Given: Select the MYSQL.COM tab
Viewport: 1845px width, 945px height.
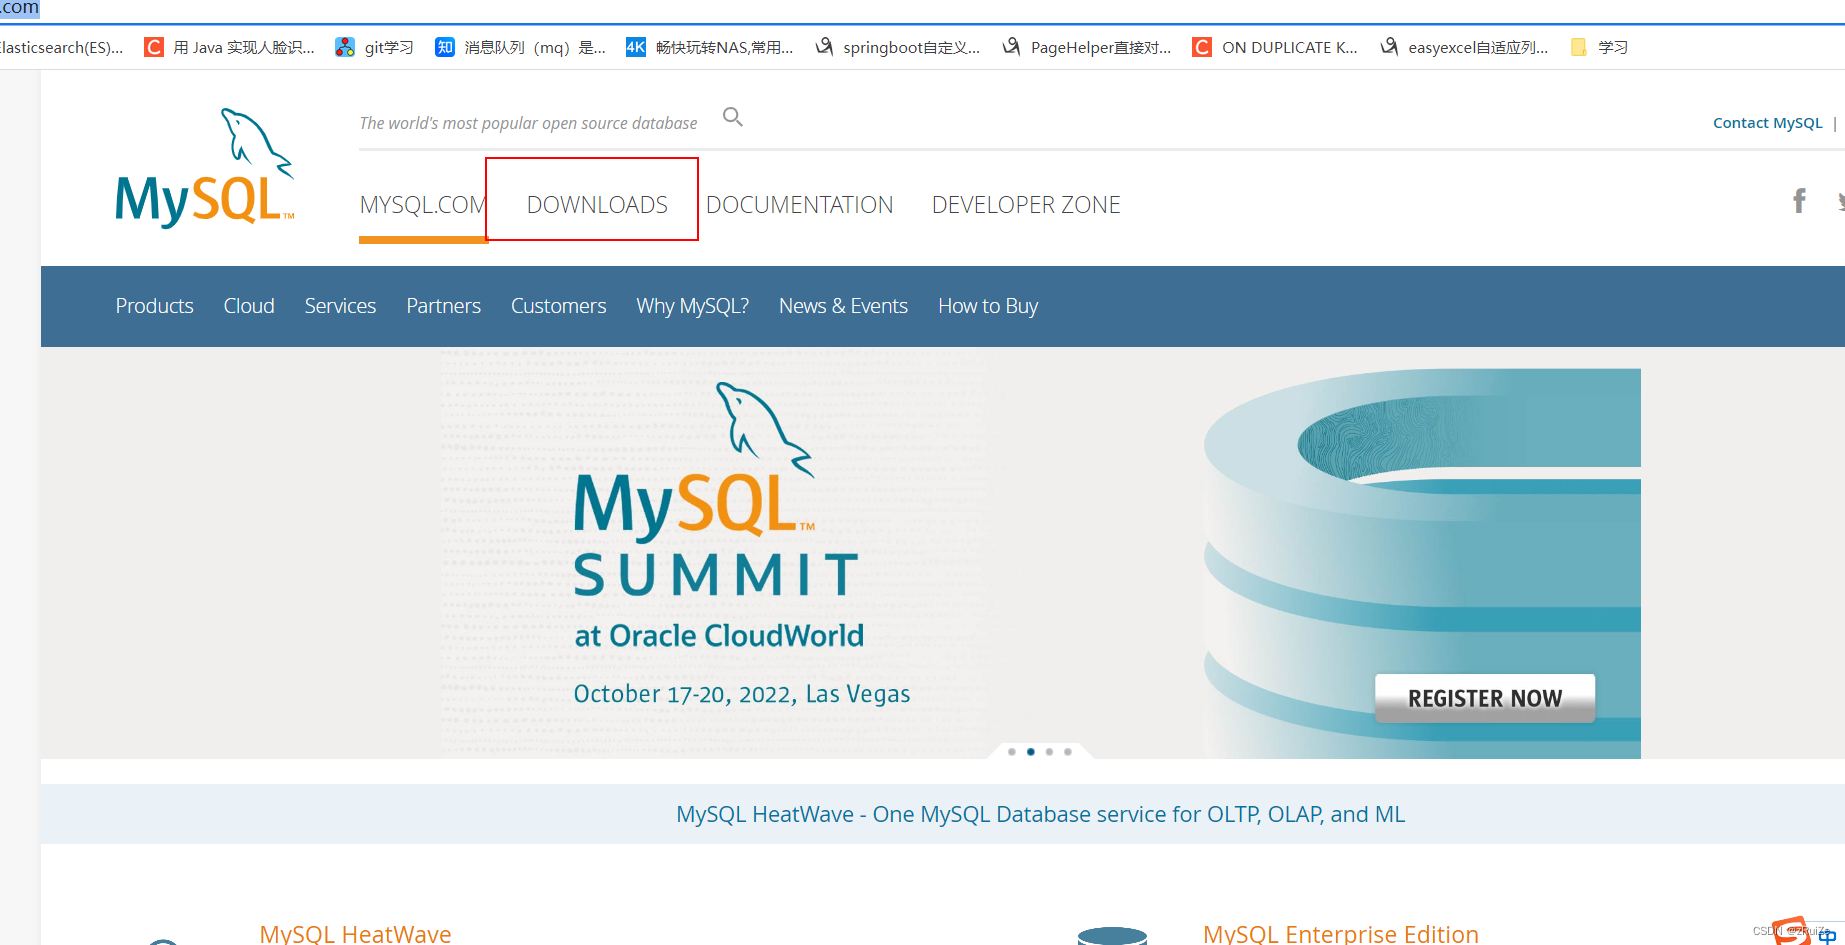Looking at the screenshot, I should pos(423,205).
